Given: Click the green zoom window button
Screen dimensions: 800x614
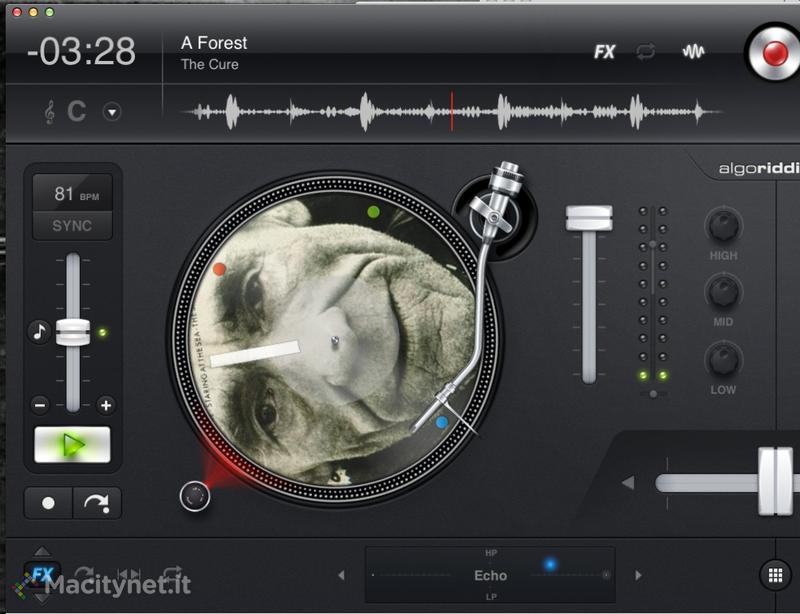Looking at the screenshot, I should click(49, 12).
